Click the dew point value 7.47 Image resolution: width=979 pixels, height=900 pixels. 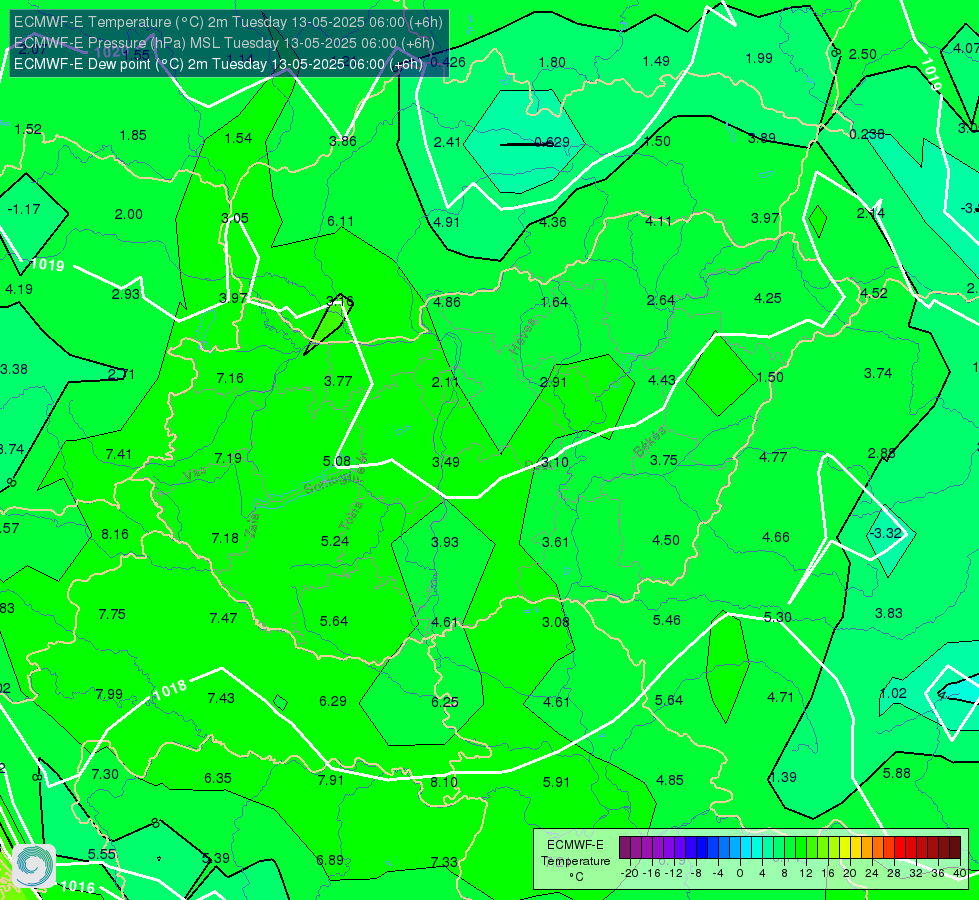click(x=223, y=618)
